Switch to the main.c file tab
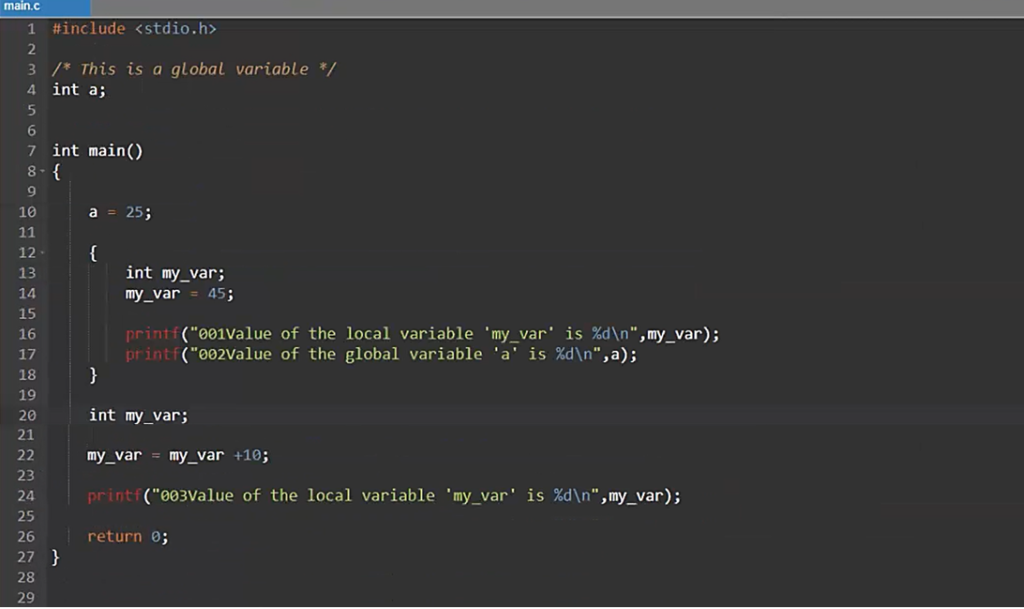The image size is (1024, 609). 21,7
